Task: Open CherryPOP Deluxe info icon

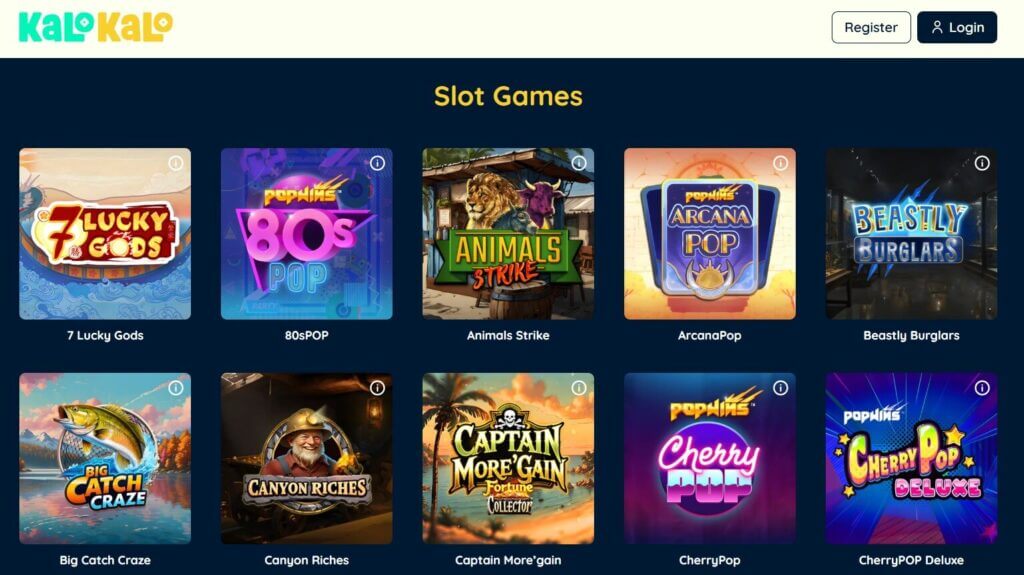Action: pyautogui.click(x=982, y=388)
